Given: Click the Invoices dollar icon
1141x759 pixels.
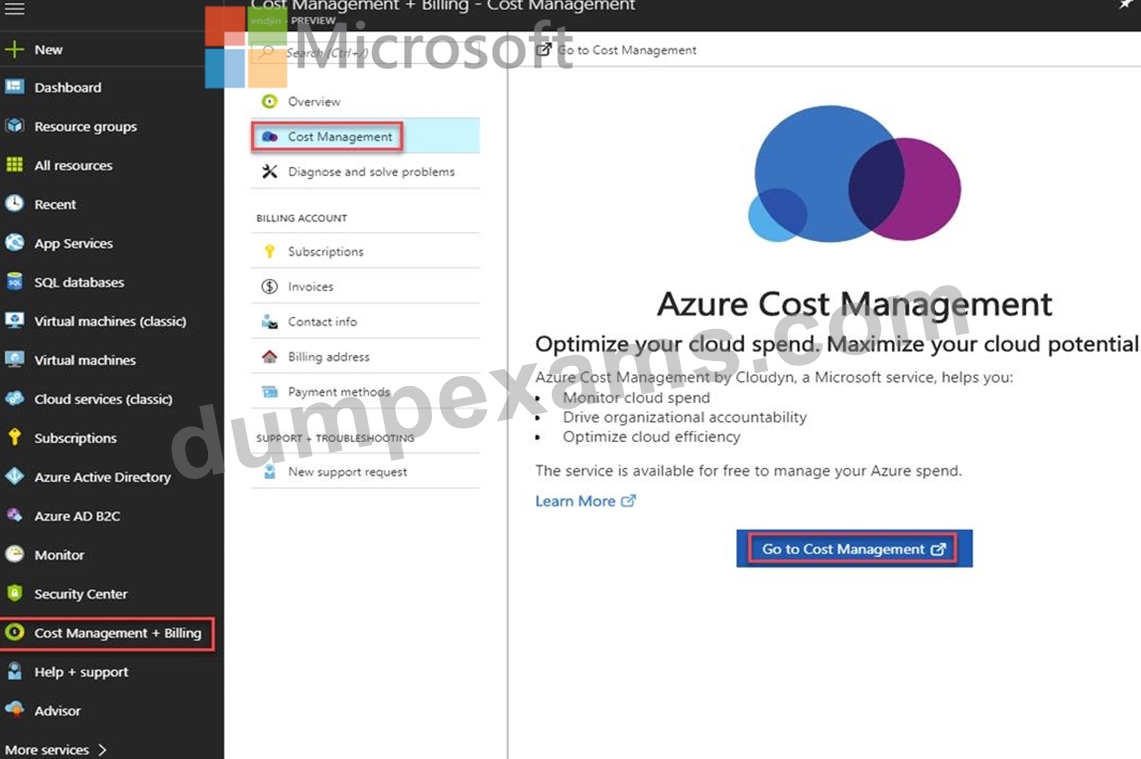Looking at the screenshot, I should pyautogui.click(x=269, y=287).
